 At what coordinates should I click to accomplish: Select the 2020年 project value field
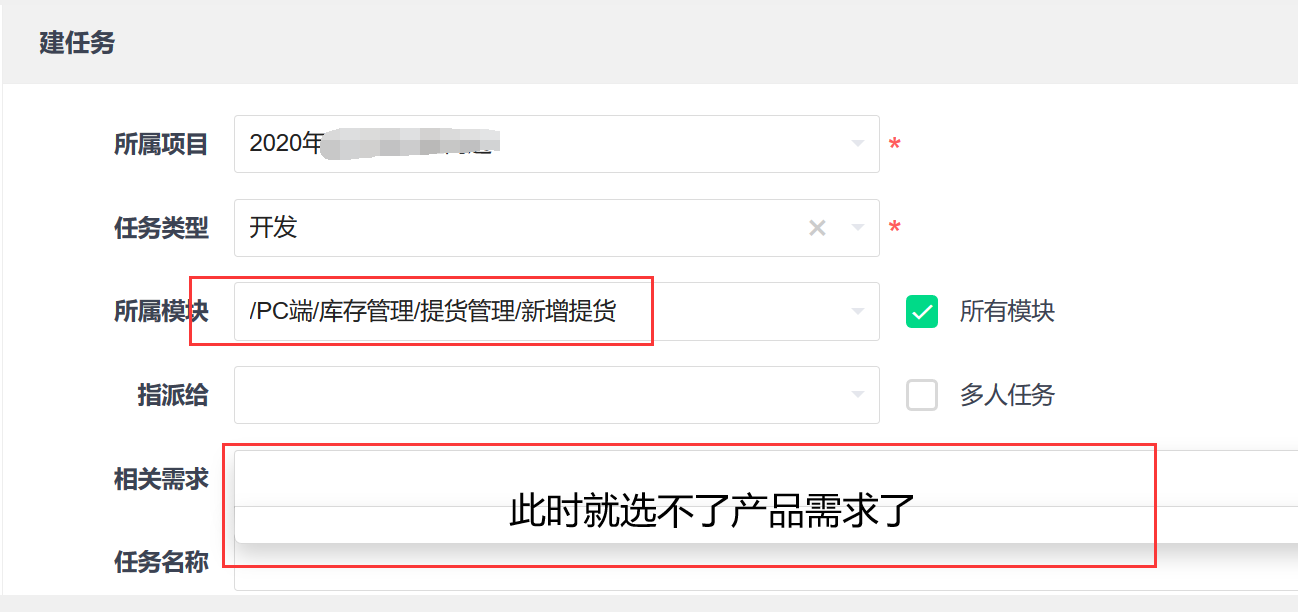click(557, 144)
